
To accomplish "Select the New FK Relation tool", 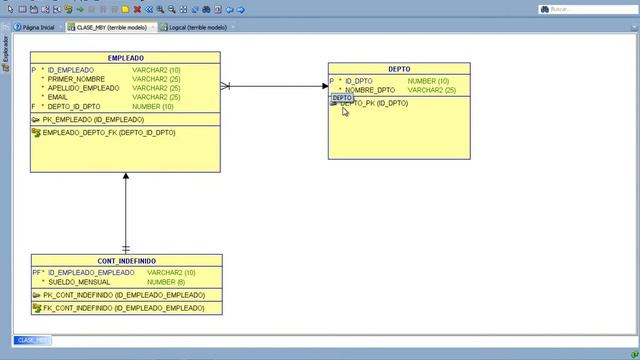I will (x=68, y=9).
